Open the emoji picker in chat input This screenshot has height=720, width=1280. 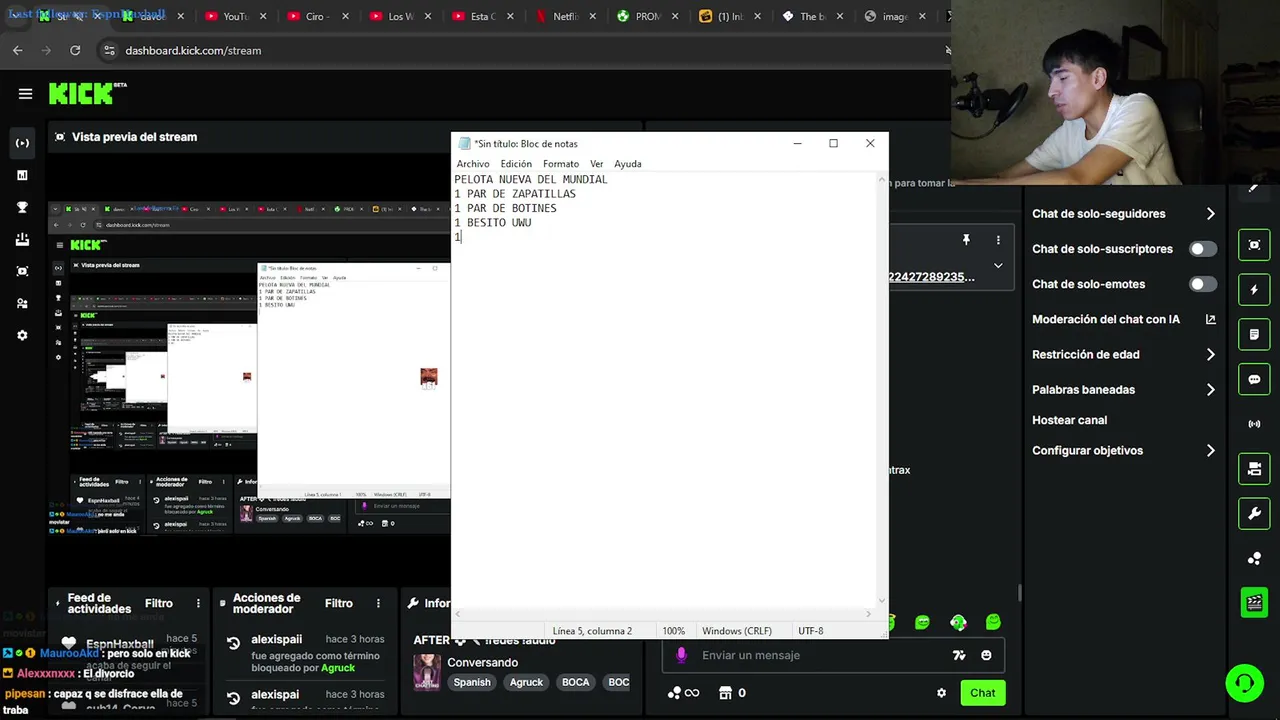click(x=986, y=655)
